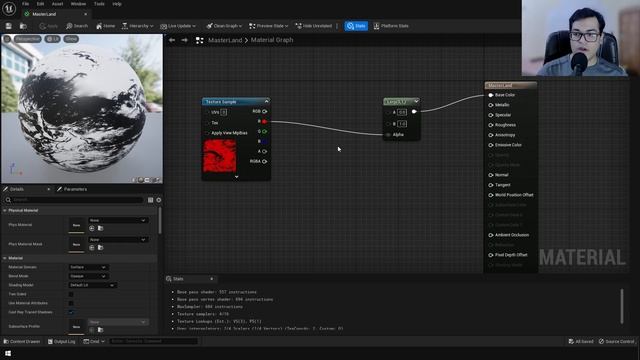The height and width of the screenshot is (360, 640).
Task: Open the Hierarchy dropdown
Action: [x=138, y=26]
